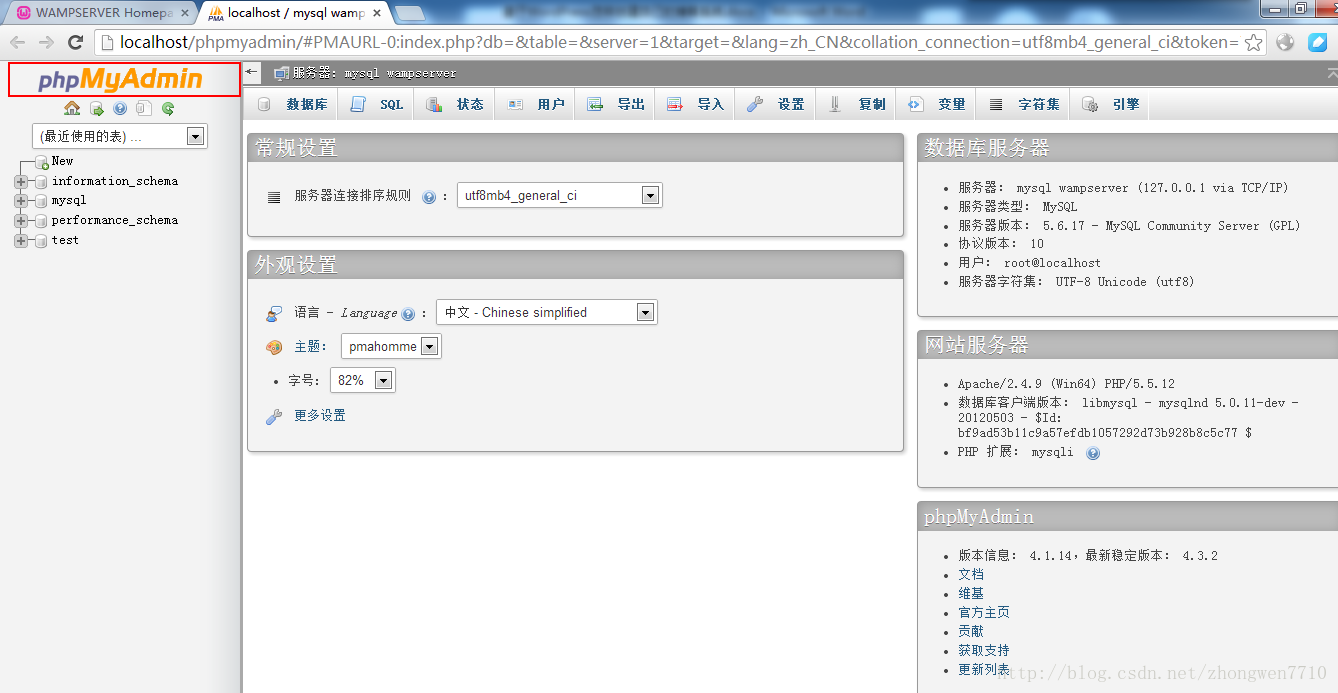Image resolution: width=1338 pixels, height=693 pixels.
Task: Open the 复制 tab
Action: [x=856, y=104]
